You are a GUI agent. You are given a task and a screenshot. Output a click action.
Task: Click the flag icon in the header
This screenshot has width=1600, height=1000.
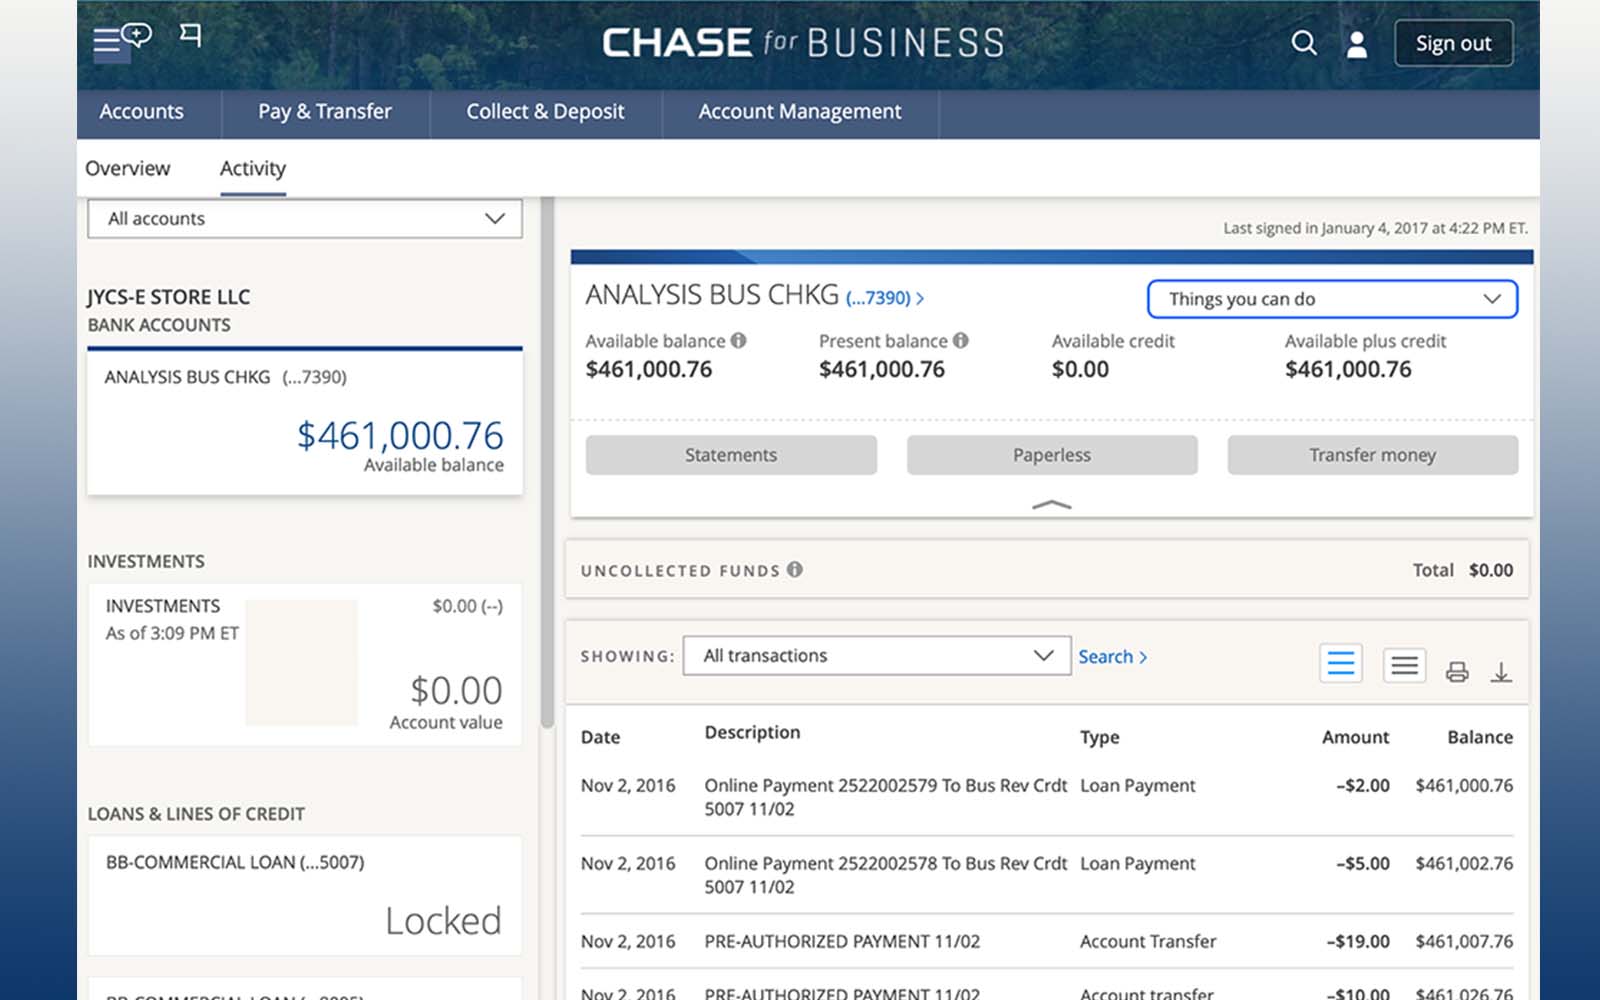[190, 36]
